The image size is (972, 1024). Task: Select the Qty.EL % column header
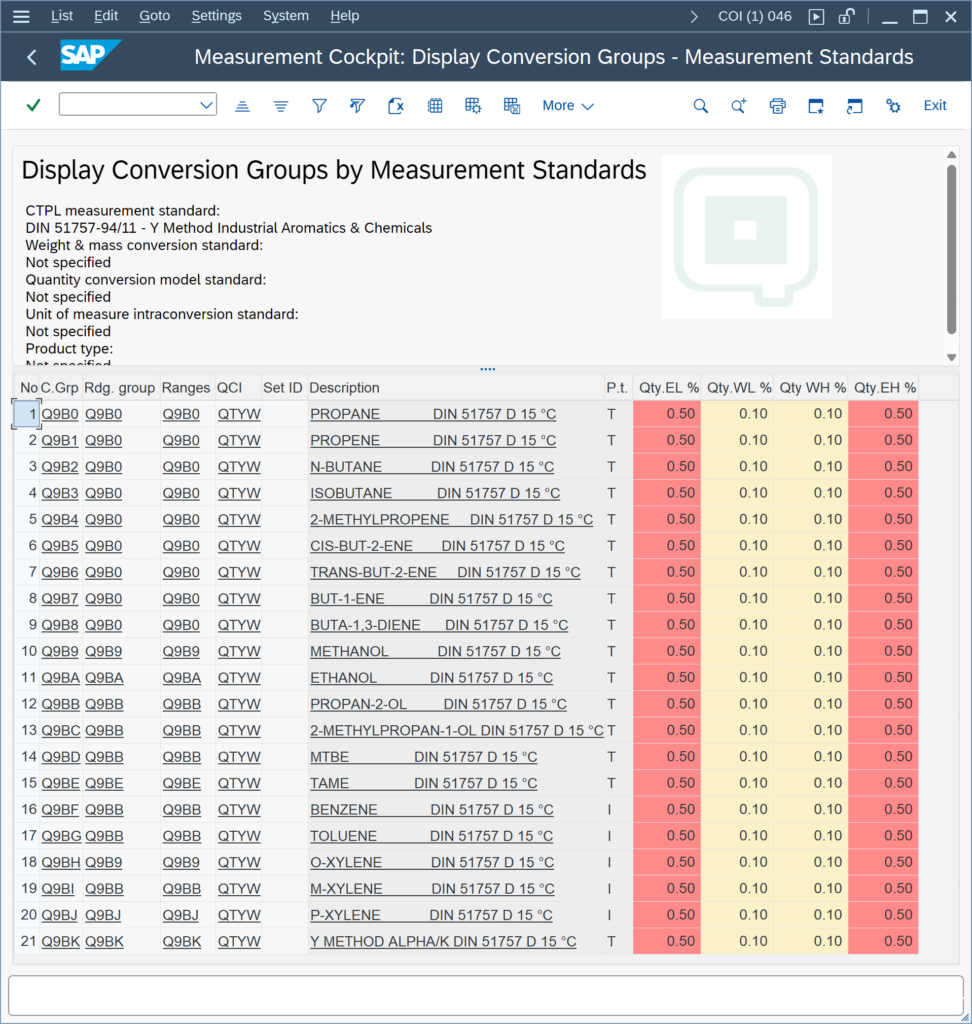pyautogui.click(x=669, y=388)
